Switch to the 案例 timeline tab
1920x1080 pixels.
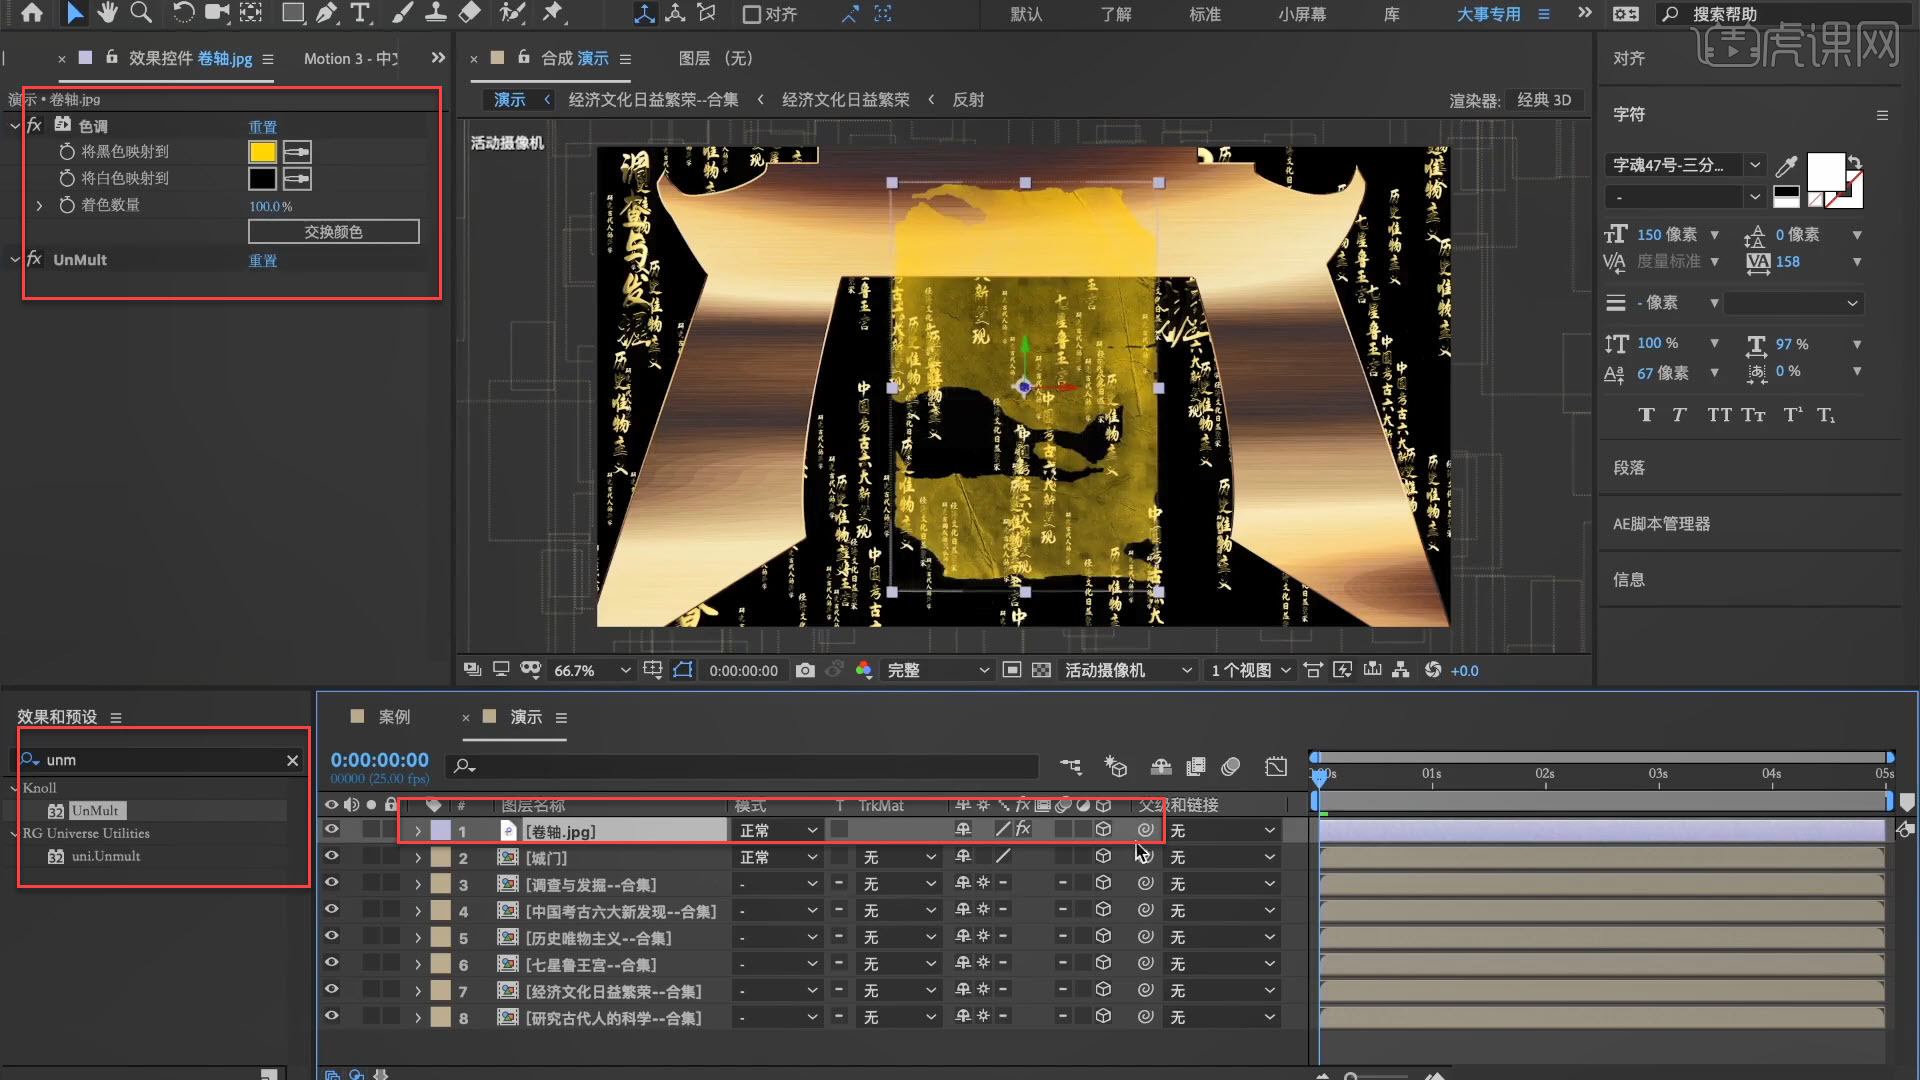pos(394,717)
